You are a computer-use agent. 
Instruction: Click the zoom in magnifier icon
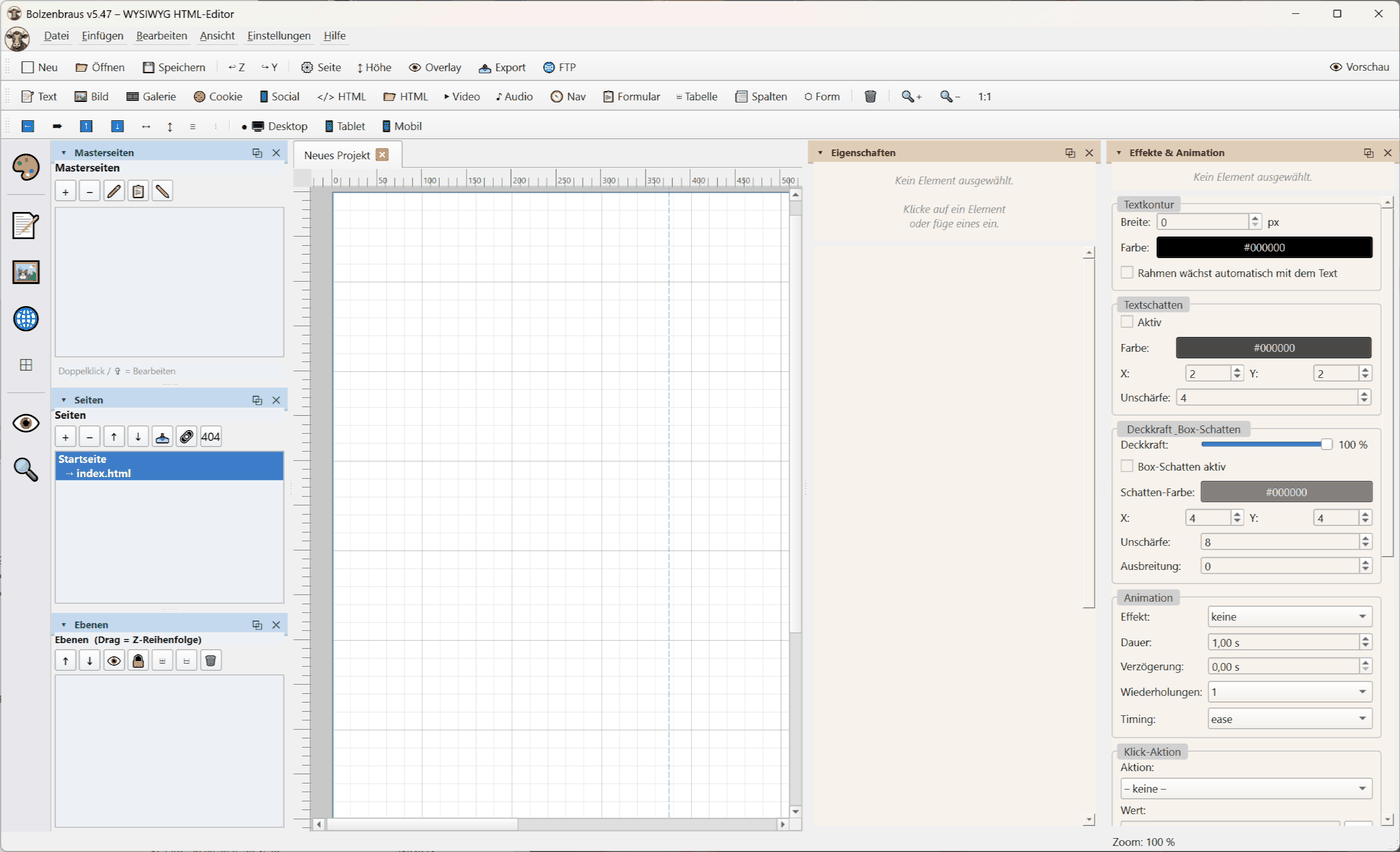coord(911,97)
